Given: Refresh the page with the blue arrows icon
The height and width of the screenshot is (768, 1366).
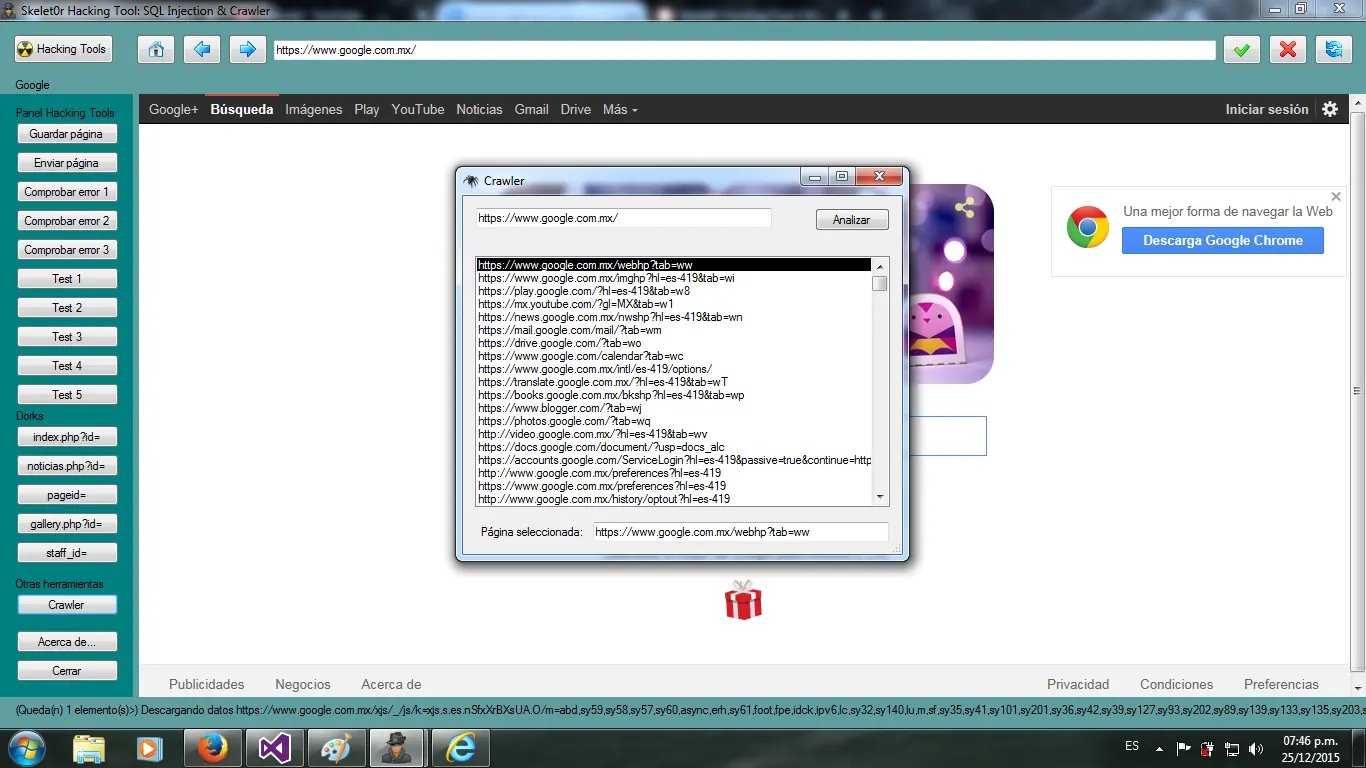Looking at the screenshot, I should click(1334, 49).
